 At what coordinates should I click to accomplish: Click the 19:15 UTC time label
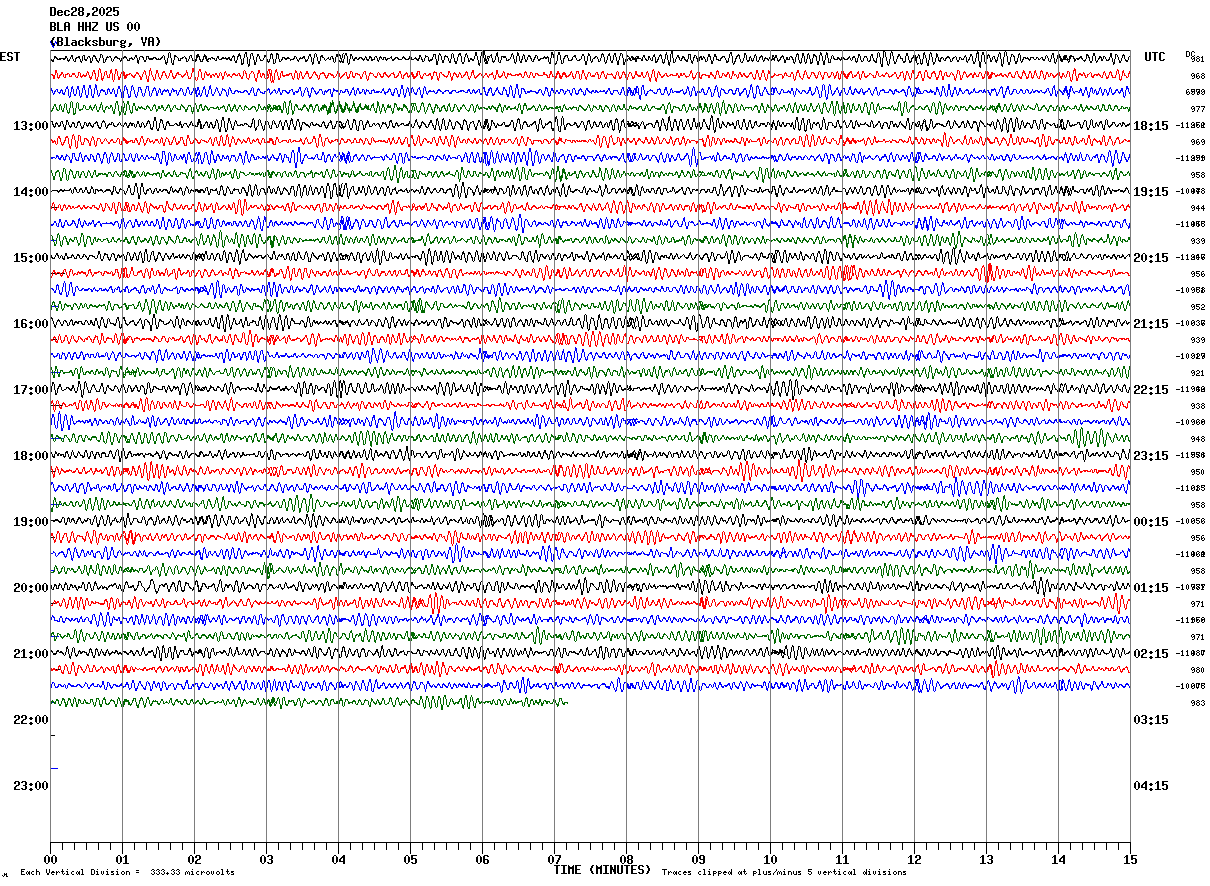[x=1151, y=192]
